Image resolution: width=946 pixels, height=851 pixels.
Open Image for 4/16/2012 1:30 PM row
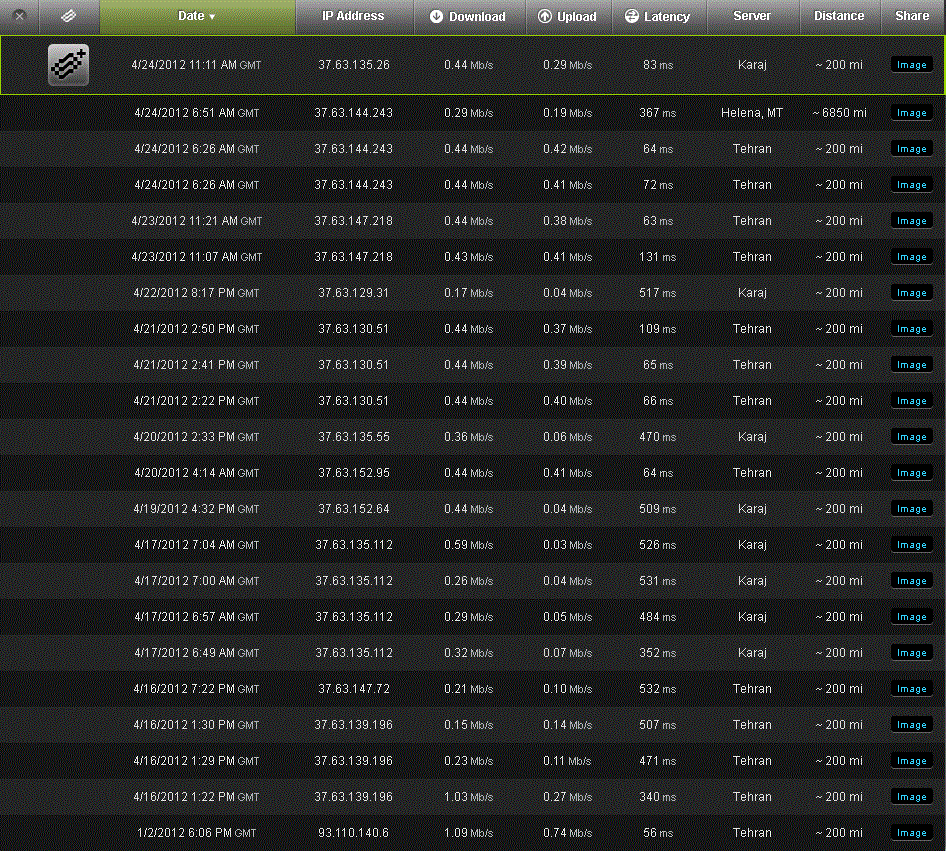point(912,725)
